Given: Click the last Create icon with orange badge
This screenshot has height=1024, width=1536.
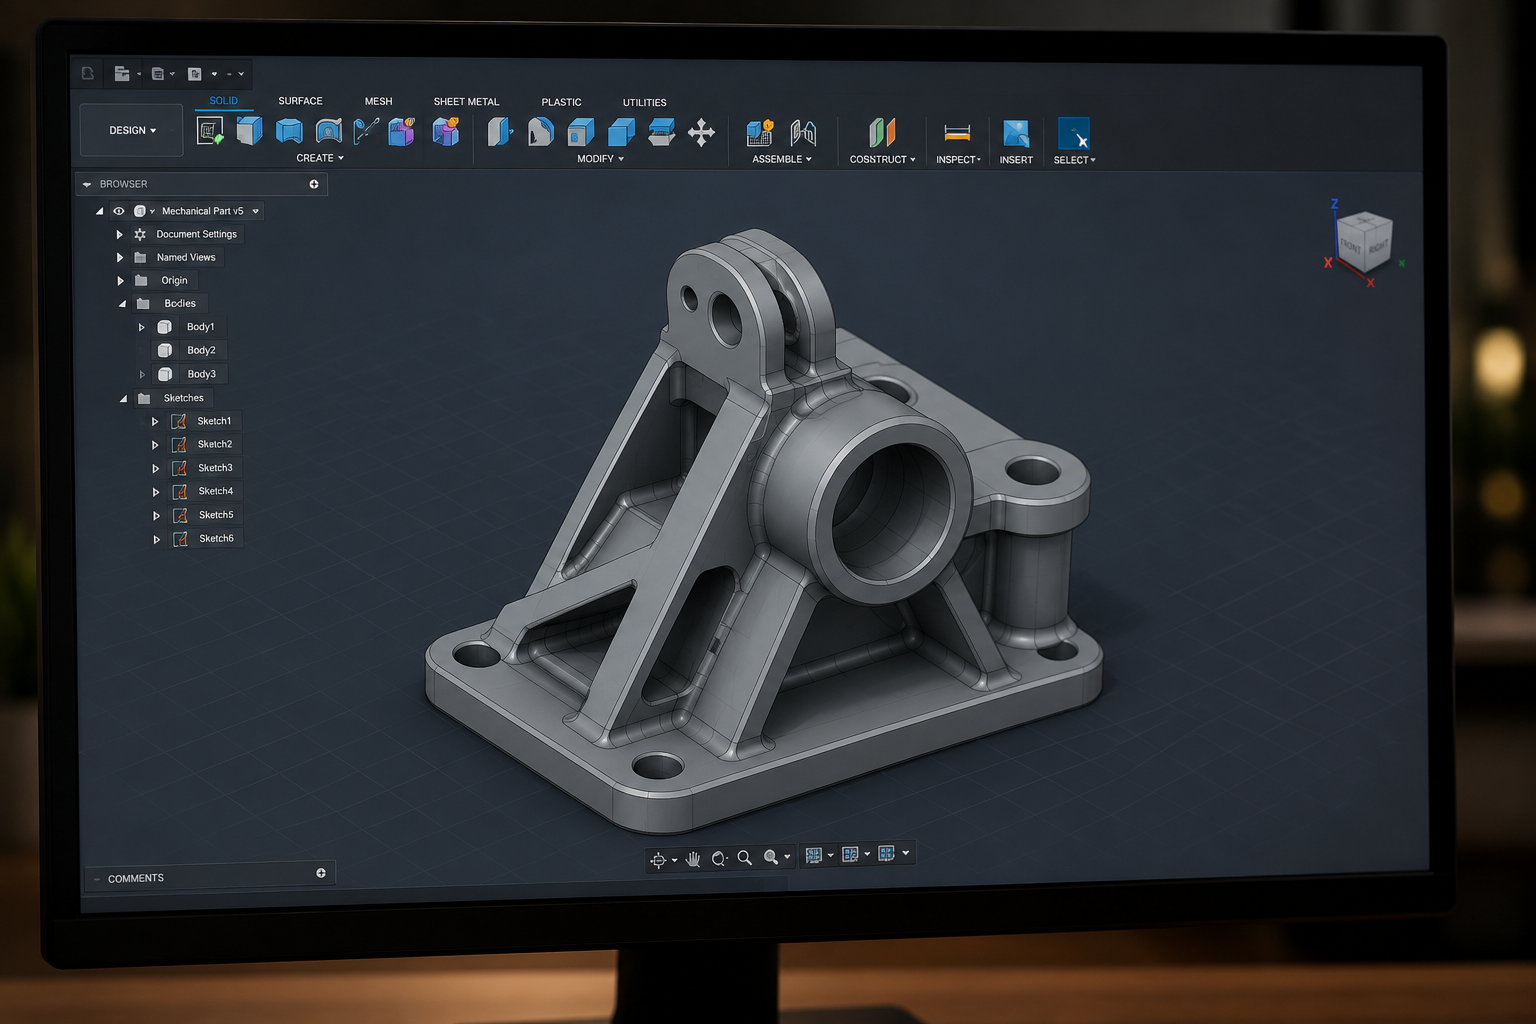Looking at the screenshot, I should click(x=446, y=131).
